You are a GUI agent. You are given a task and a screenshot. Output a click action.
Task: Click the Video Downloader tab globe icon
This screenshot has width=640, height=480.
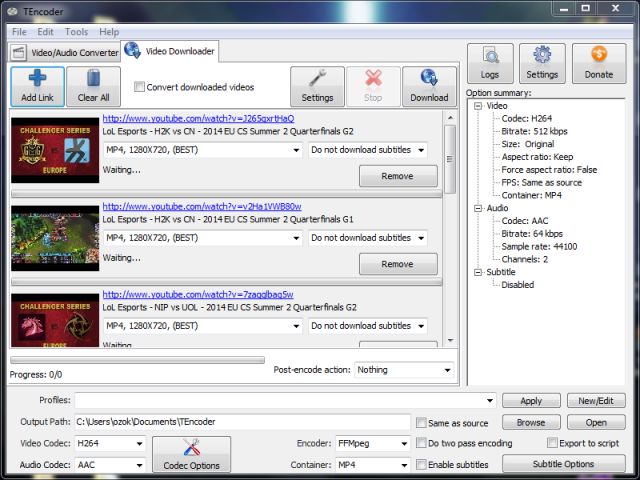132,50
